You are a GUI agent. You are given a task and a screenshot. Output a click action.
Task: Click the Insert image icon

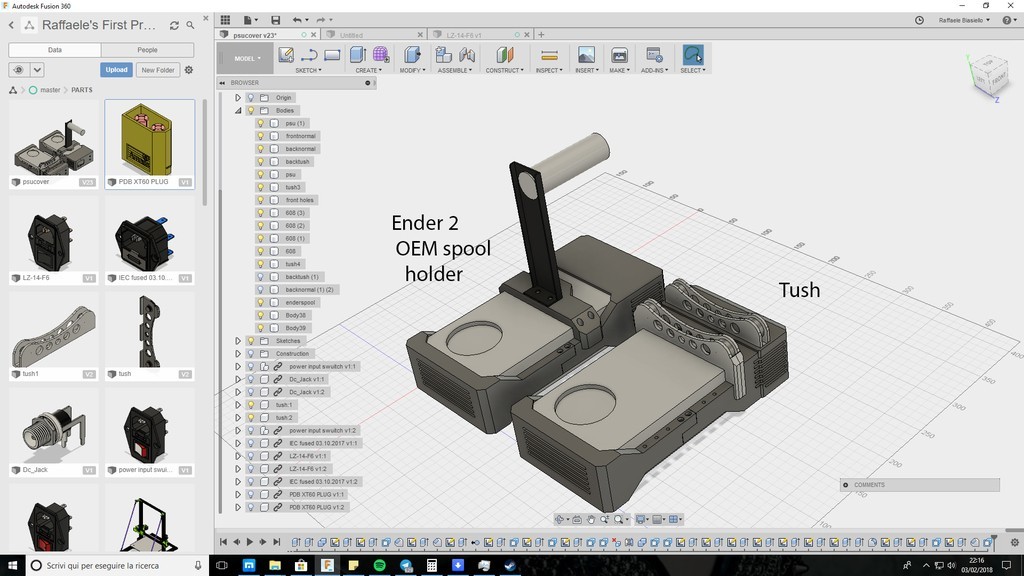point(586,55)
